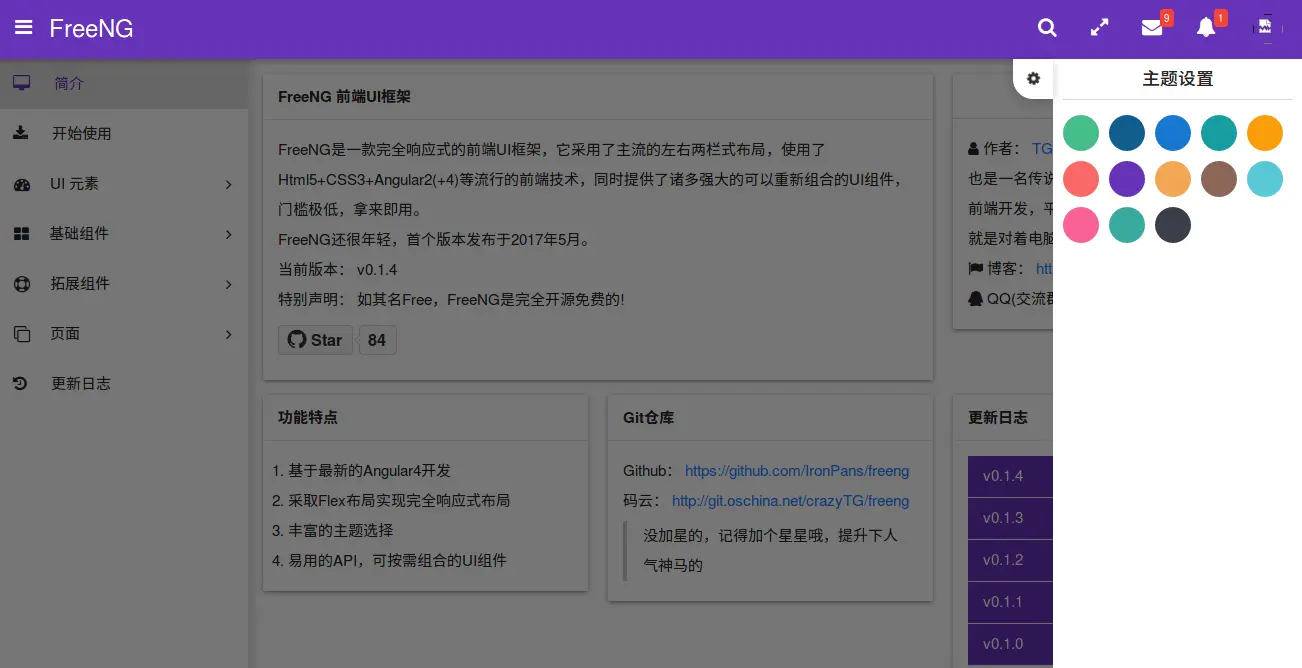The width and height of the screenshot is (1302, 668).
Task: Click the monitor icon beside 简介
Action: click(21, 83)
